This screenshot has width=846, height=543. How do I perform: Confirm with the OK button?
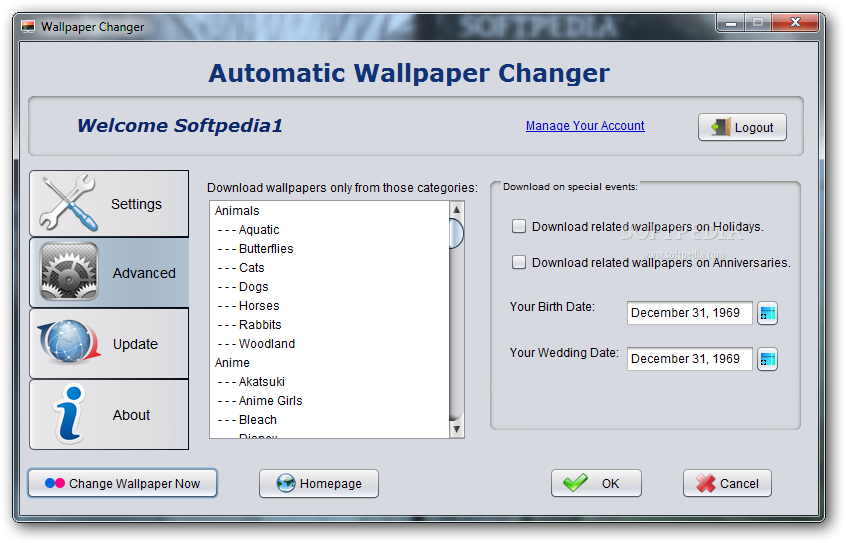(x=596, y=483)
